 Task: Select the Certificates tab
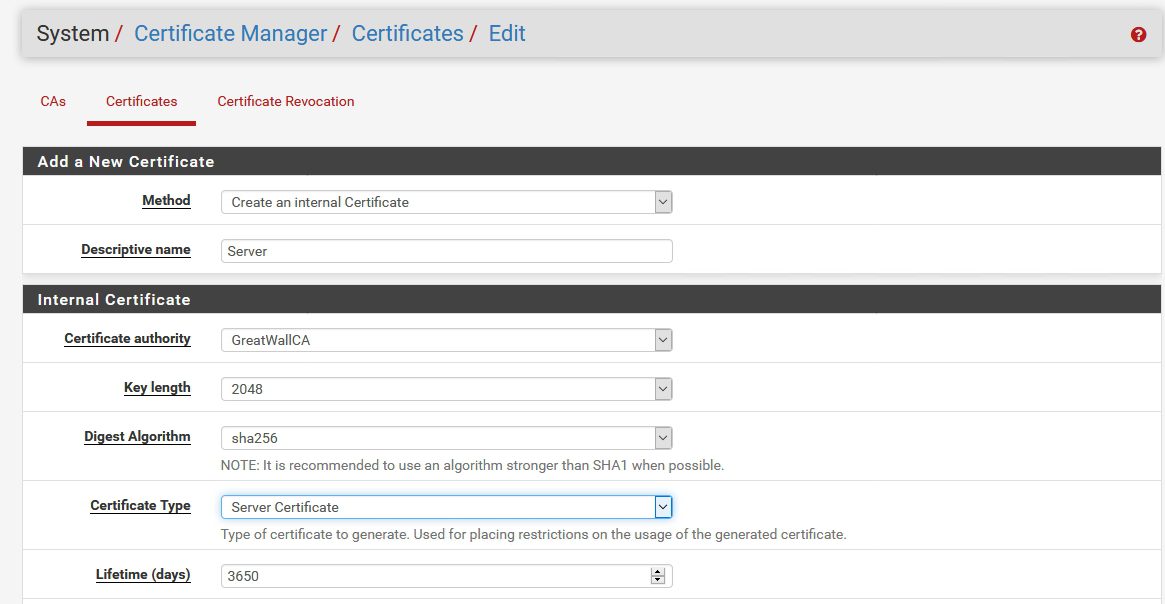[x=141, y=102]
